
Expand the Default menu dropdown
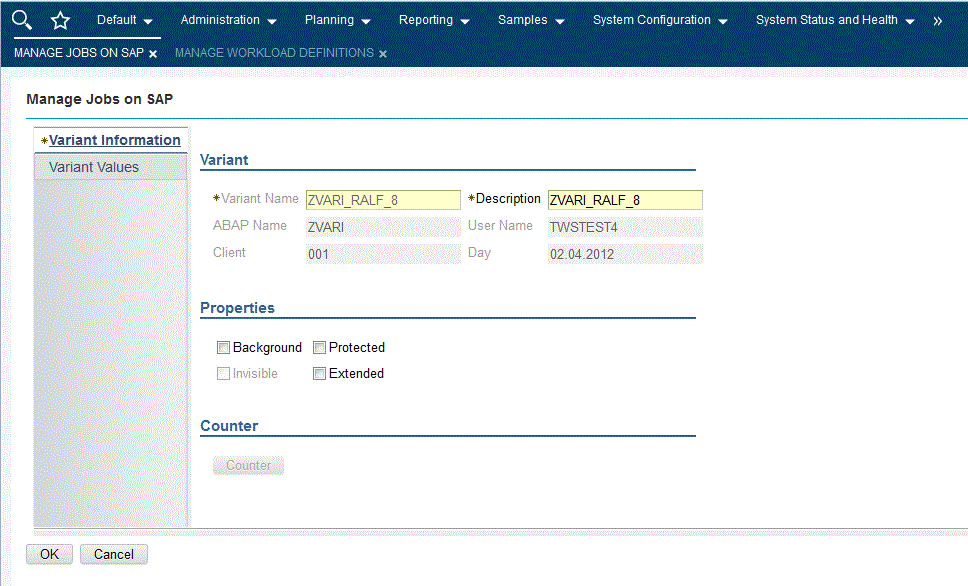pyautogui.click(x=124, y=19)
